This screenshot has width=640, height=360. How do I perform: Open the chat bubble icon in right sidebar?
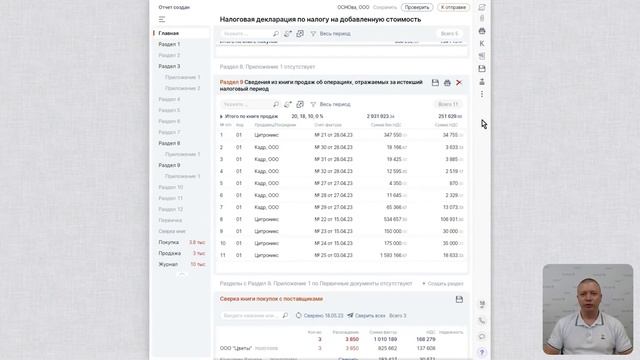(482, 337)
